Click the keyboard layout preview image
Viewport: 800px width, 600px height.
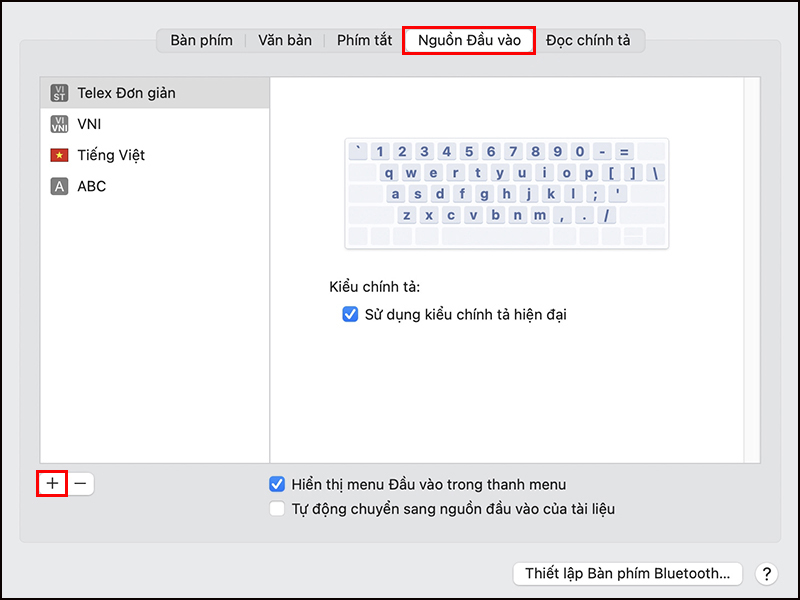[x=507, y=193]
